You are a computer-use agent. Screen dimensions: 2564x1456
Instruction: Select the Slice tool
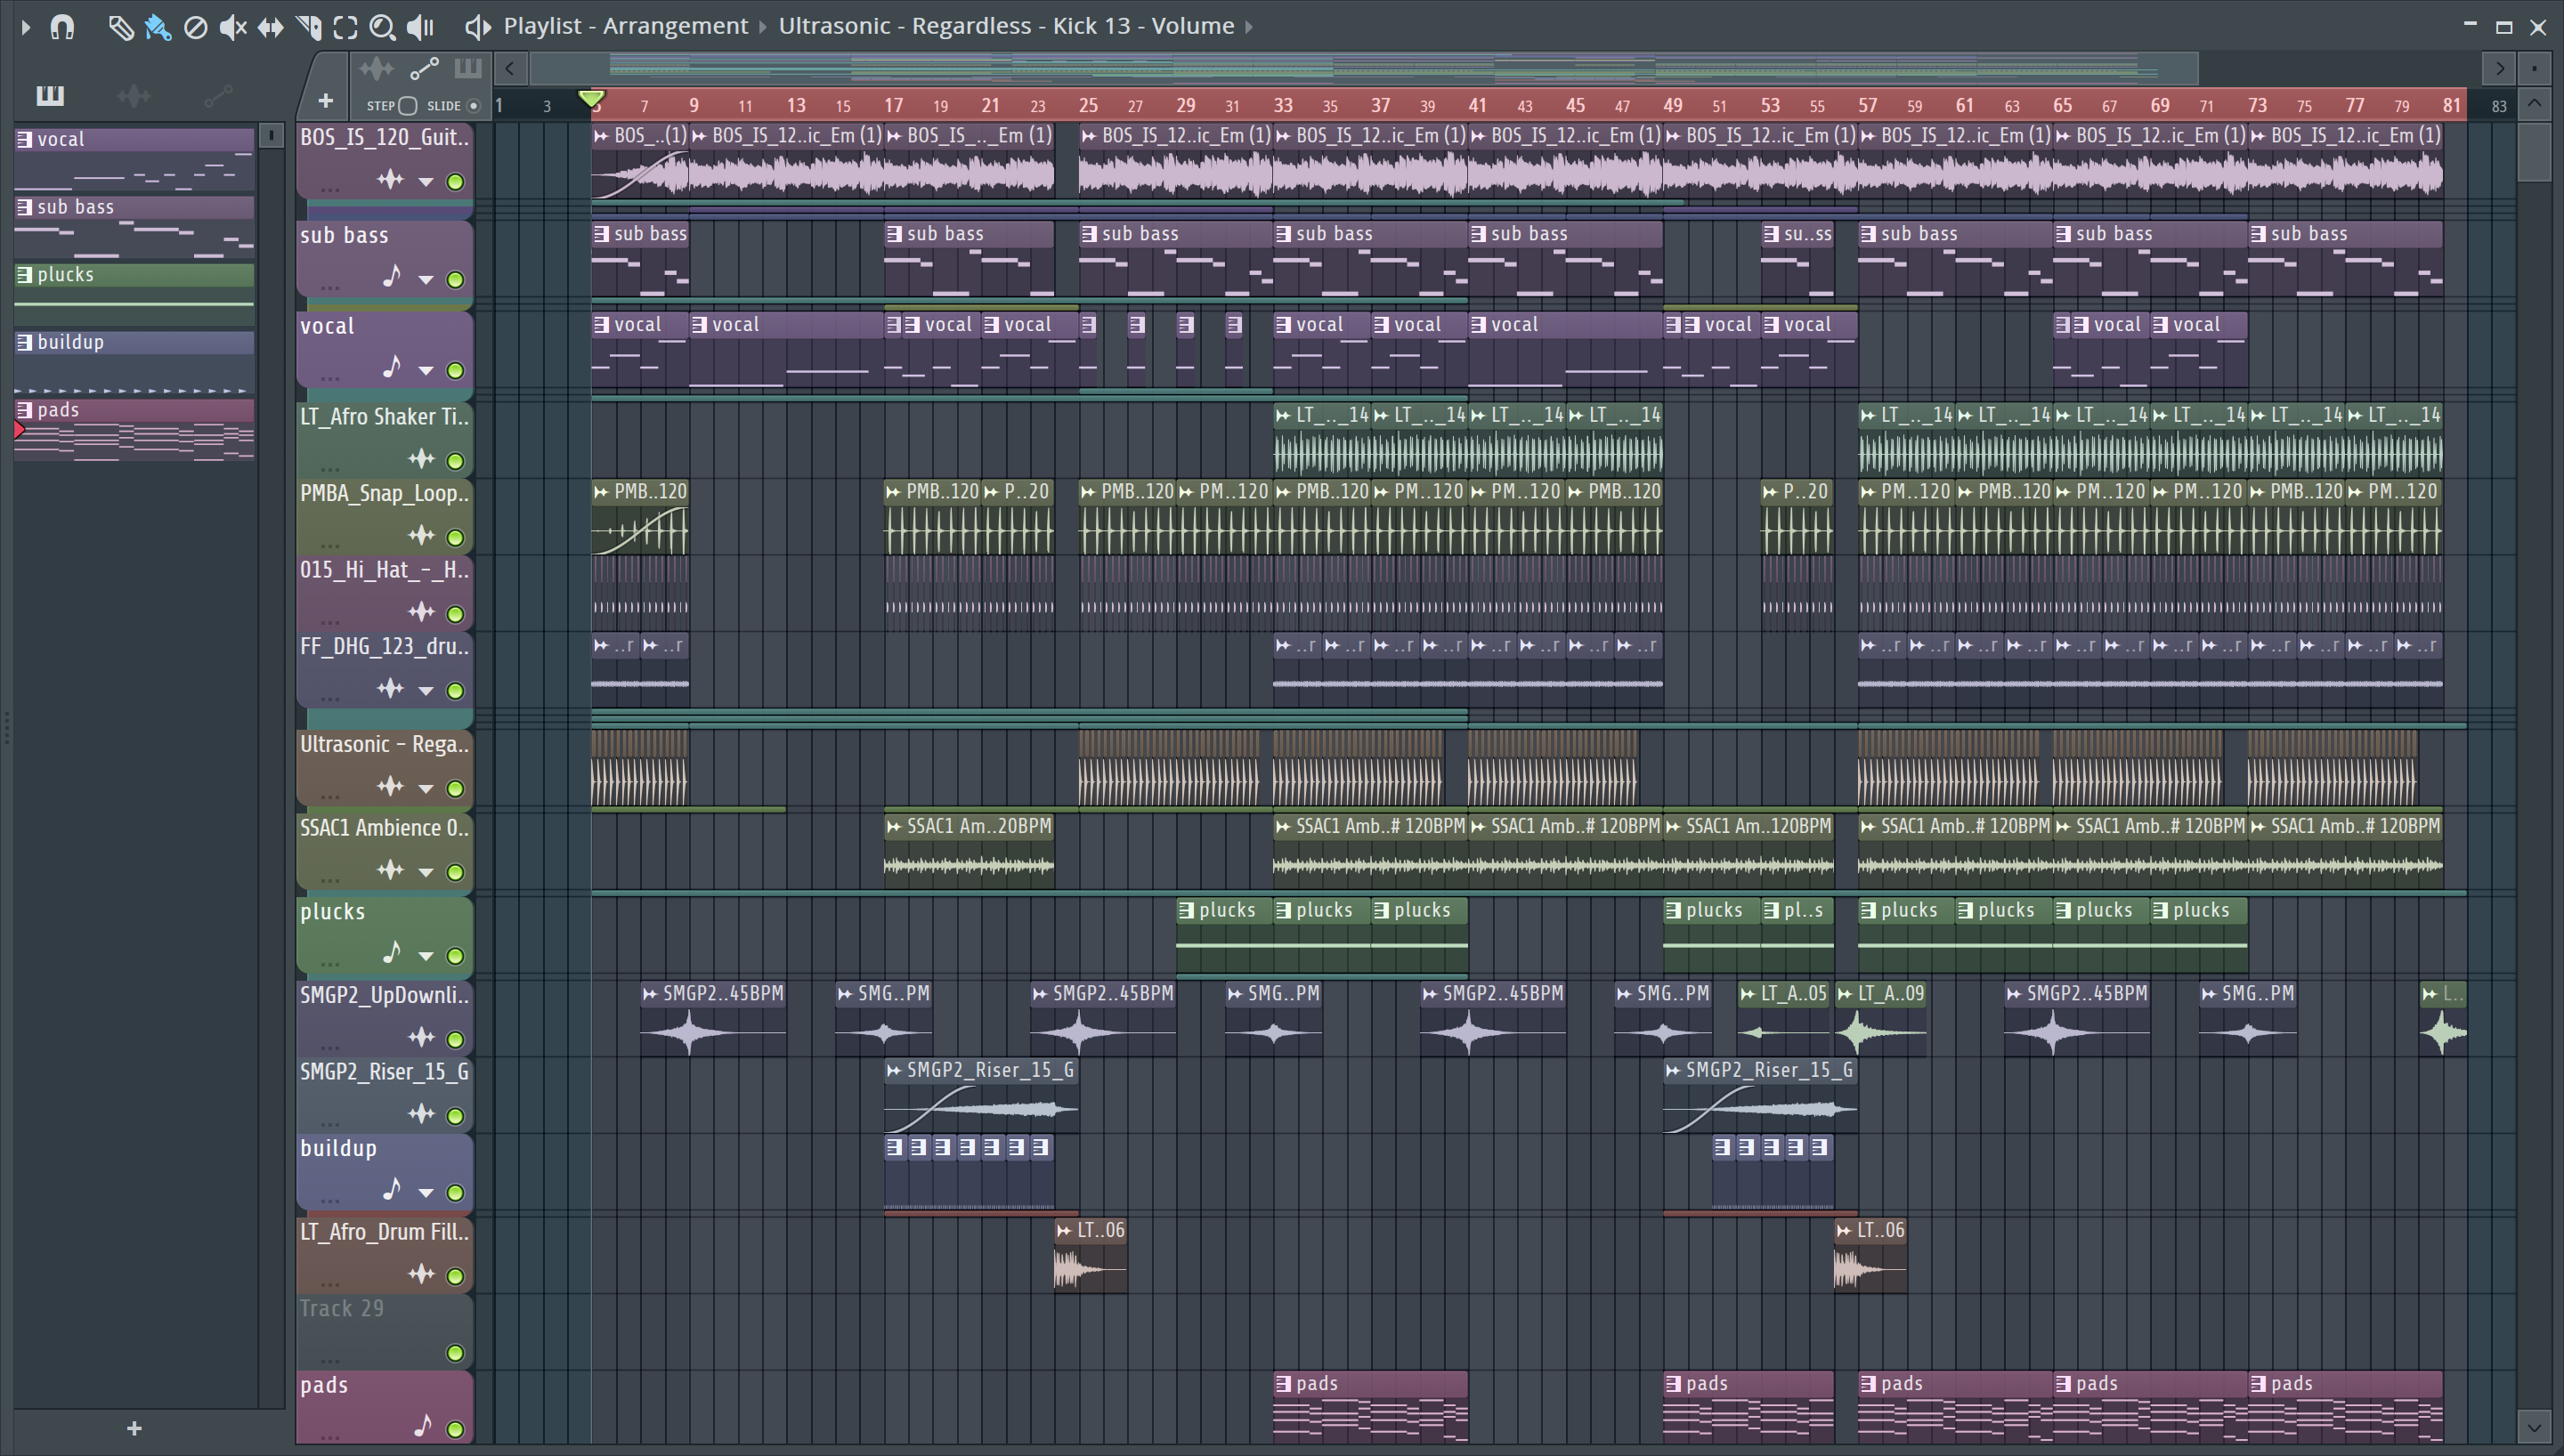(x=308, y=27)
